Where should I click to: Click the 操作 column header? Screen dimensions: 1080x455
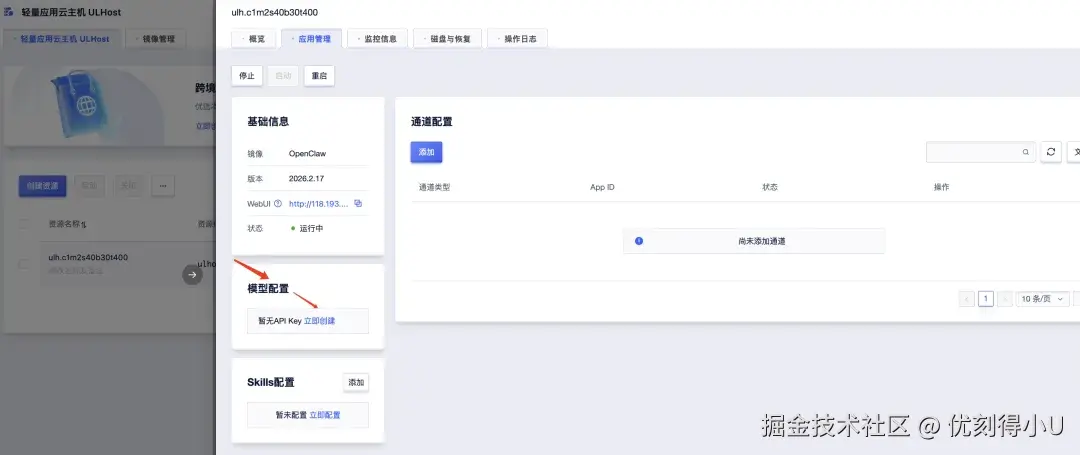coord(942,187)
